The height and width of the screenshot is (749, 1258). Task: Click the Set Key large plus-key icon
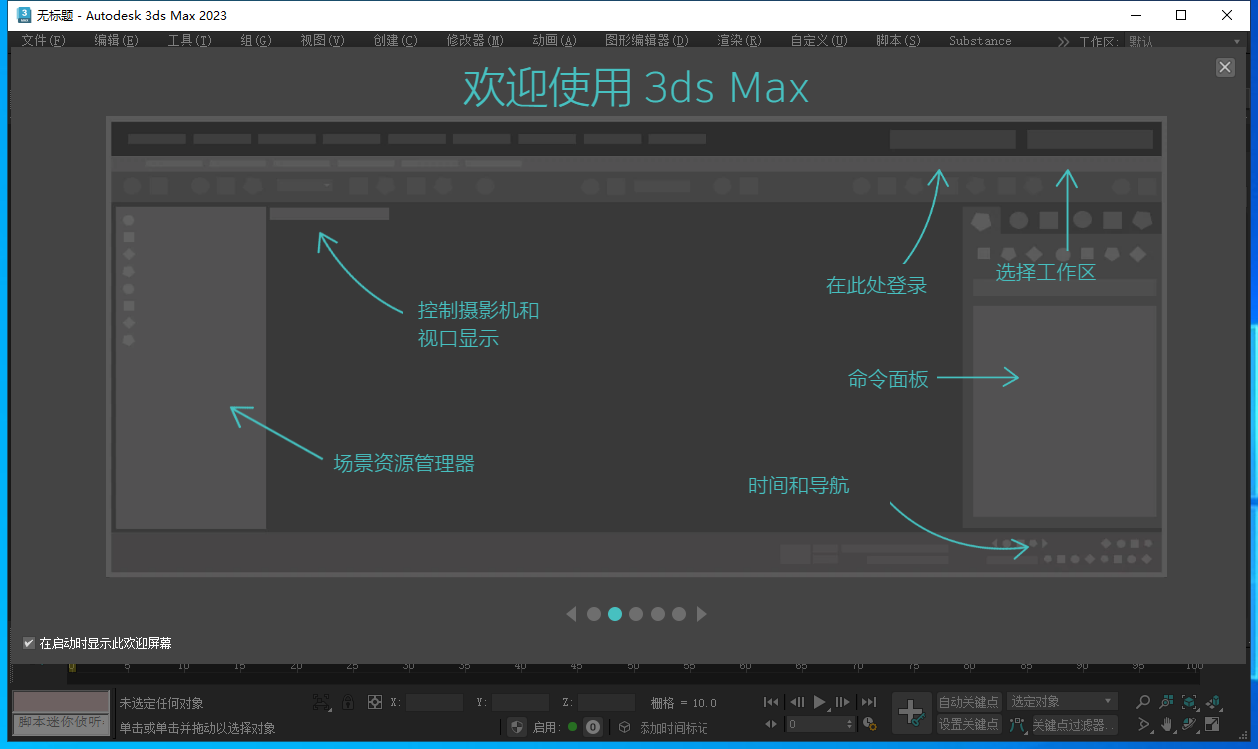(910, 713)
